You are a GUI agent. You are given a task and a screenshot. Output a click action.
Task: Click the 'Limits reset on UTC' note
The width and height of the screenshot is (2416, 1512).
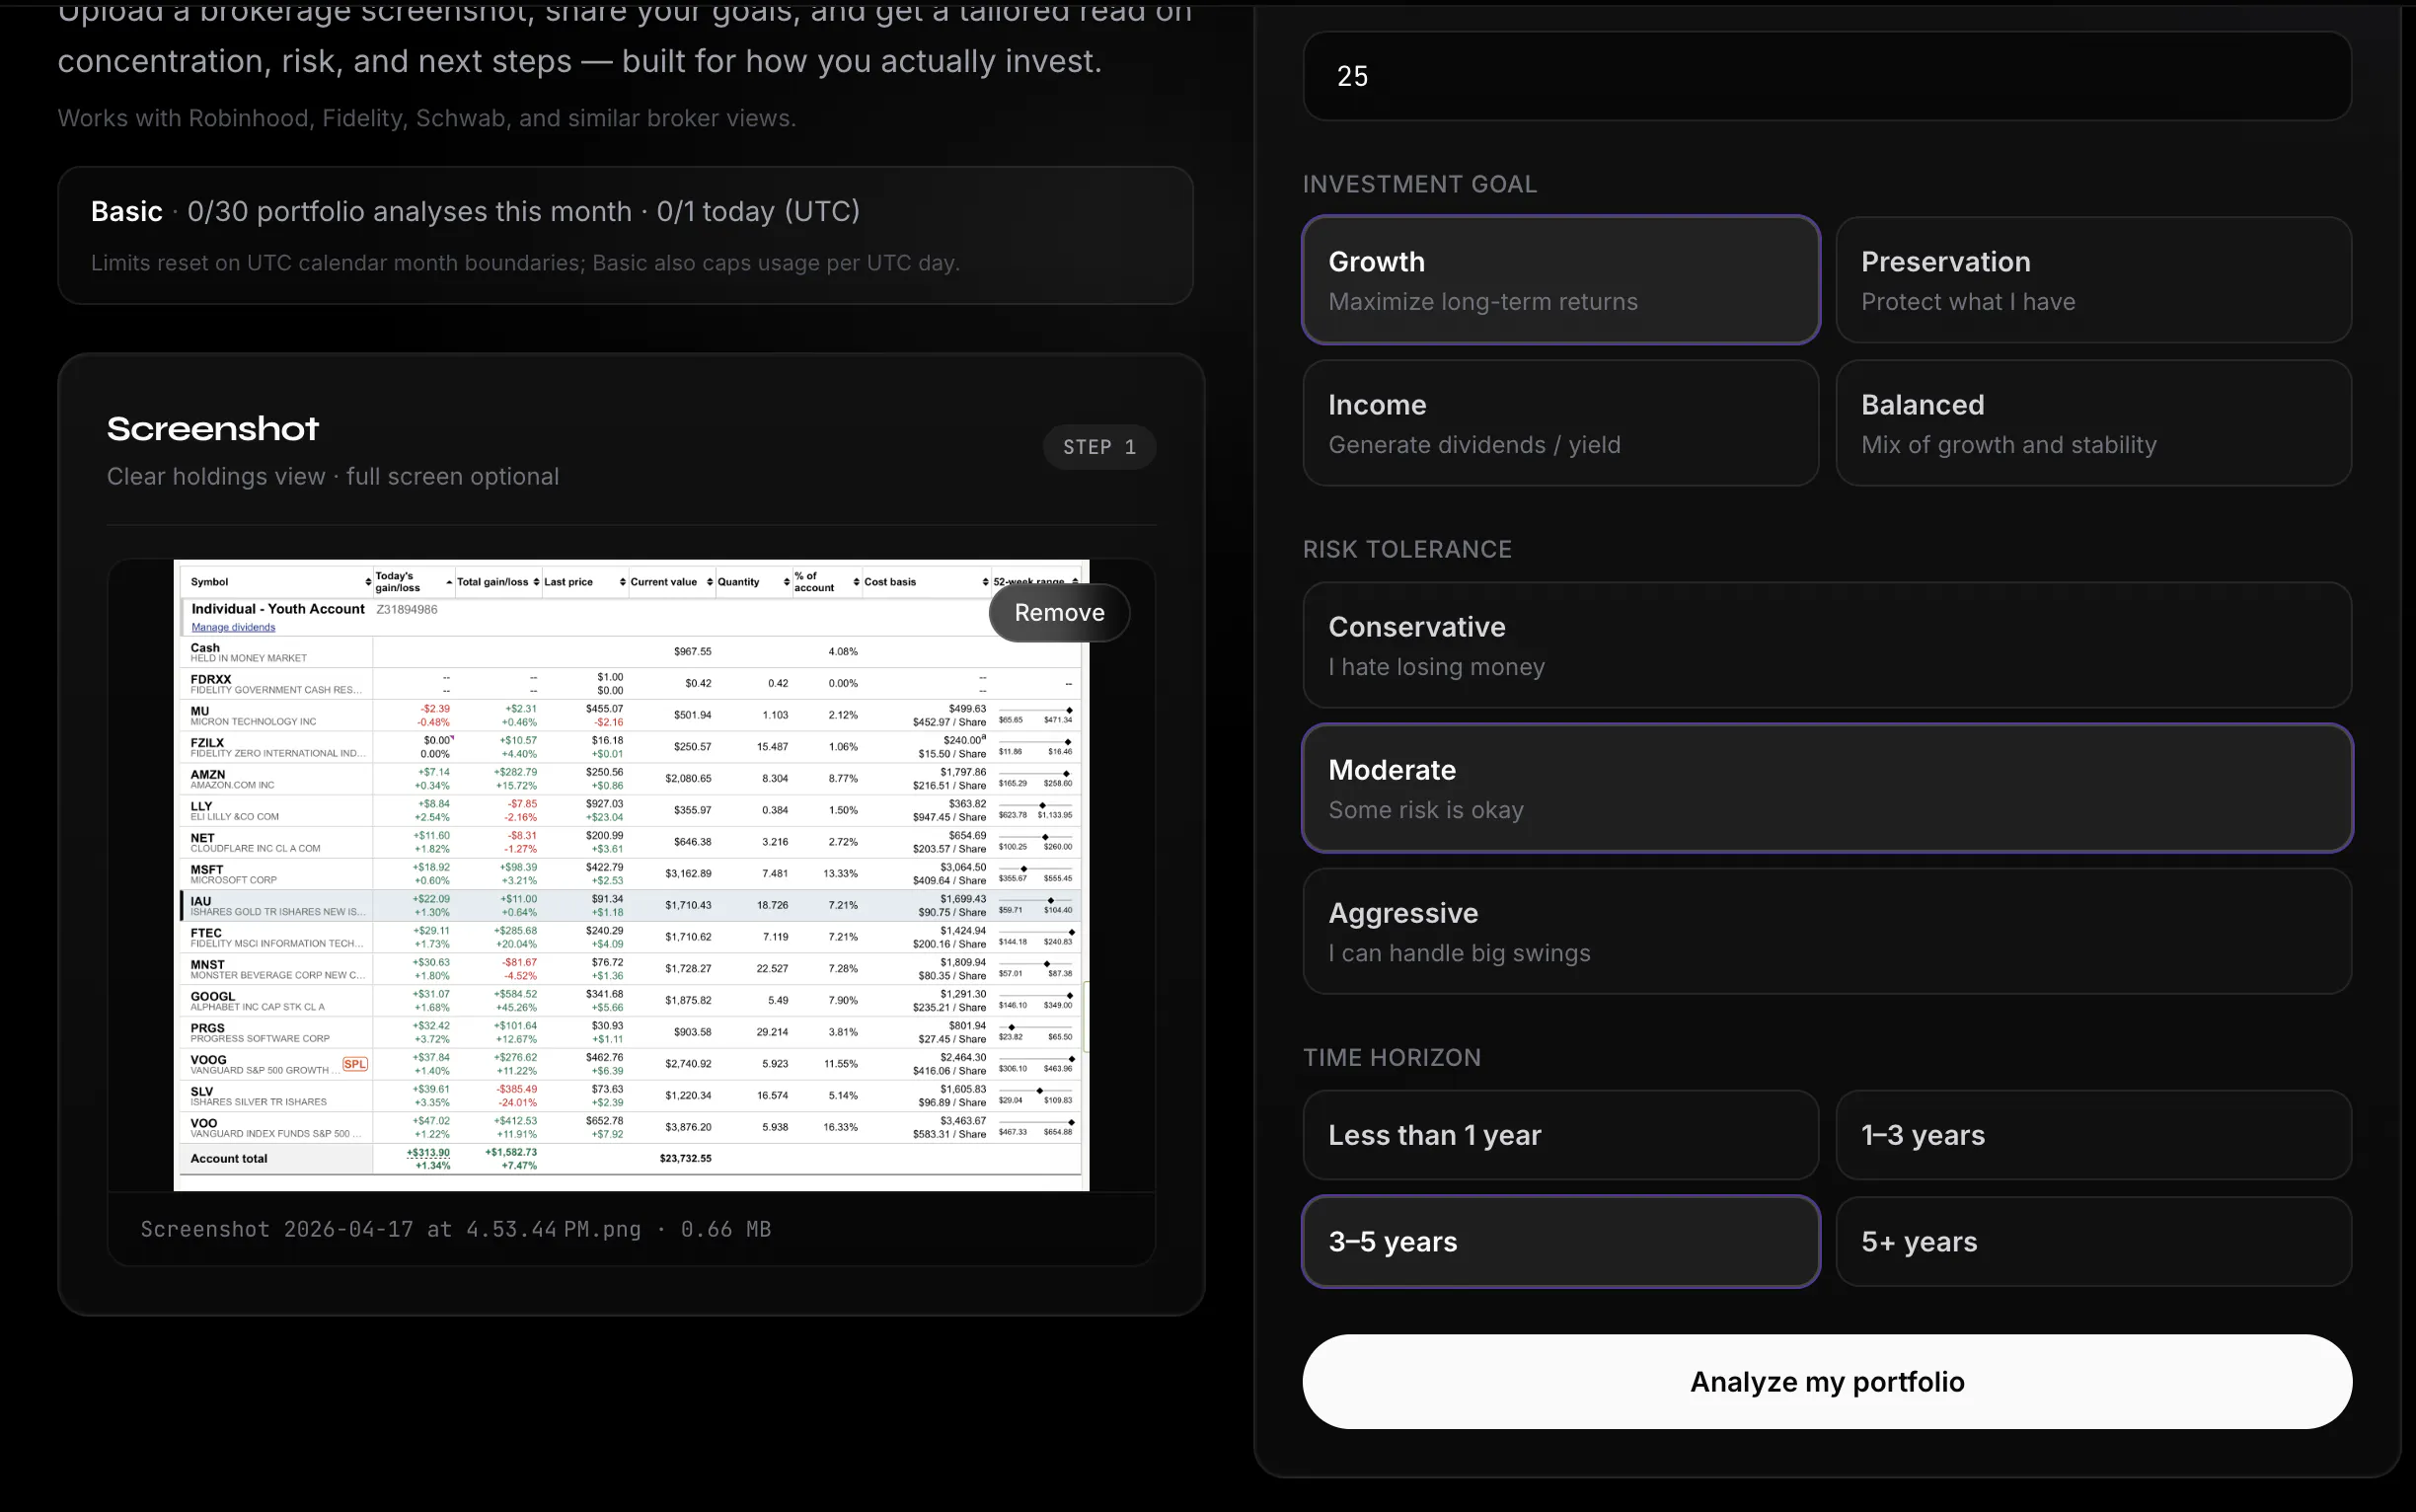525,263
